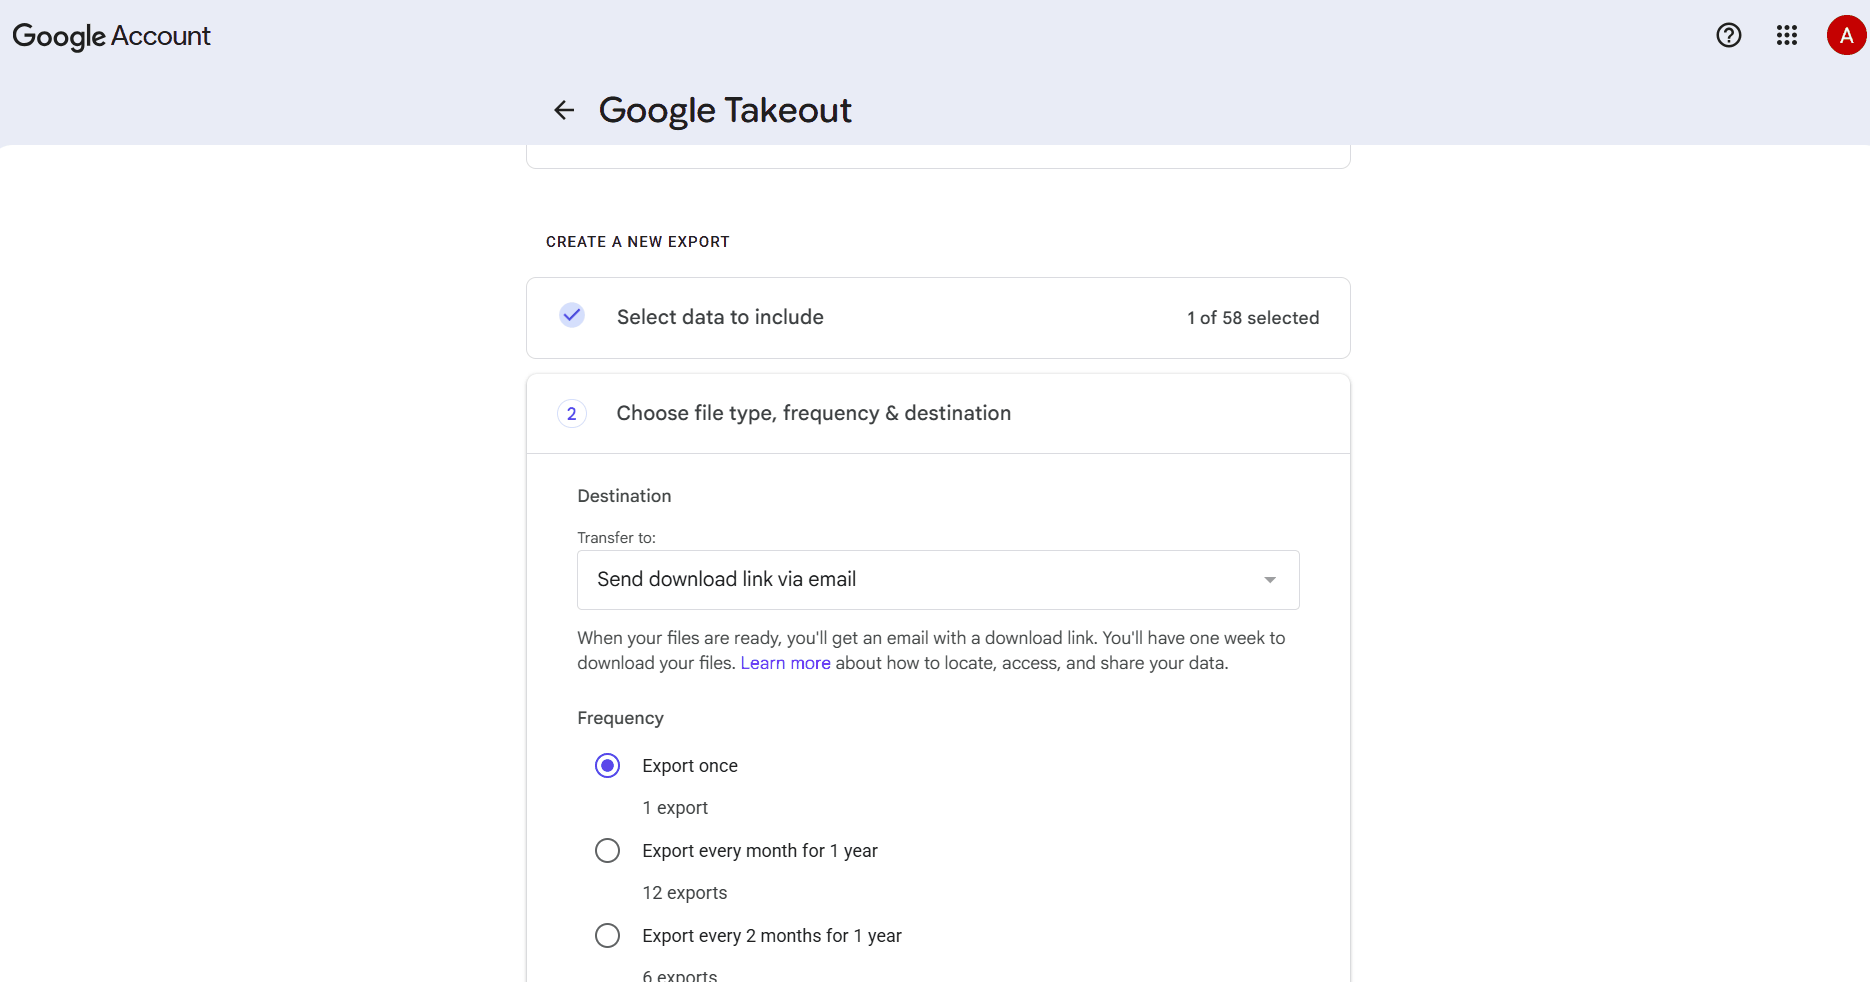Open the Learn more link
1870x982 pixels.
point(785,663)
